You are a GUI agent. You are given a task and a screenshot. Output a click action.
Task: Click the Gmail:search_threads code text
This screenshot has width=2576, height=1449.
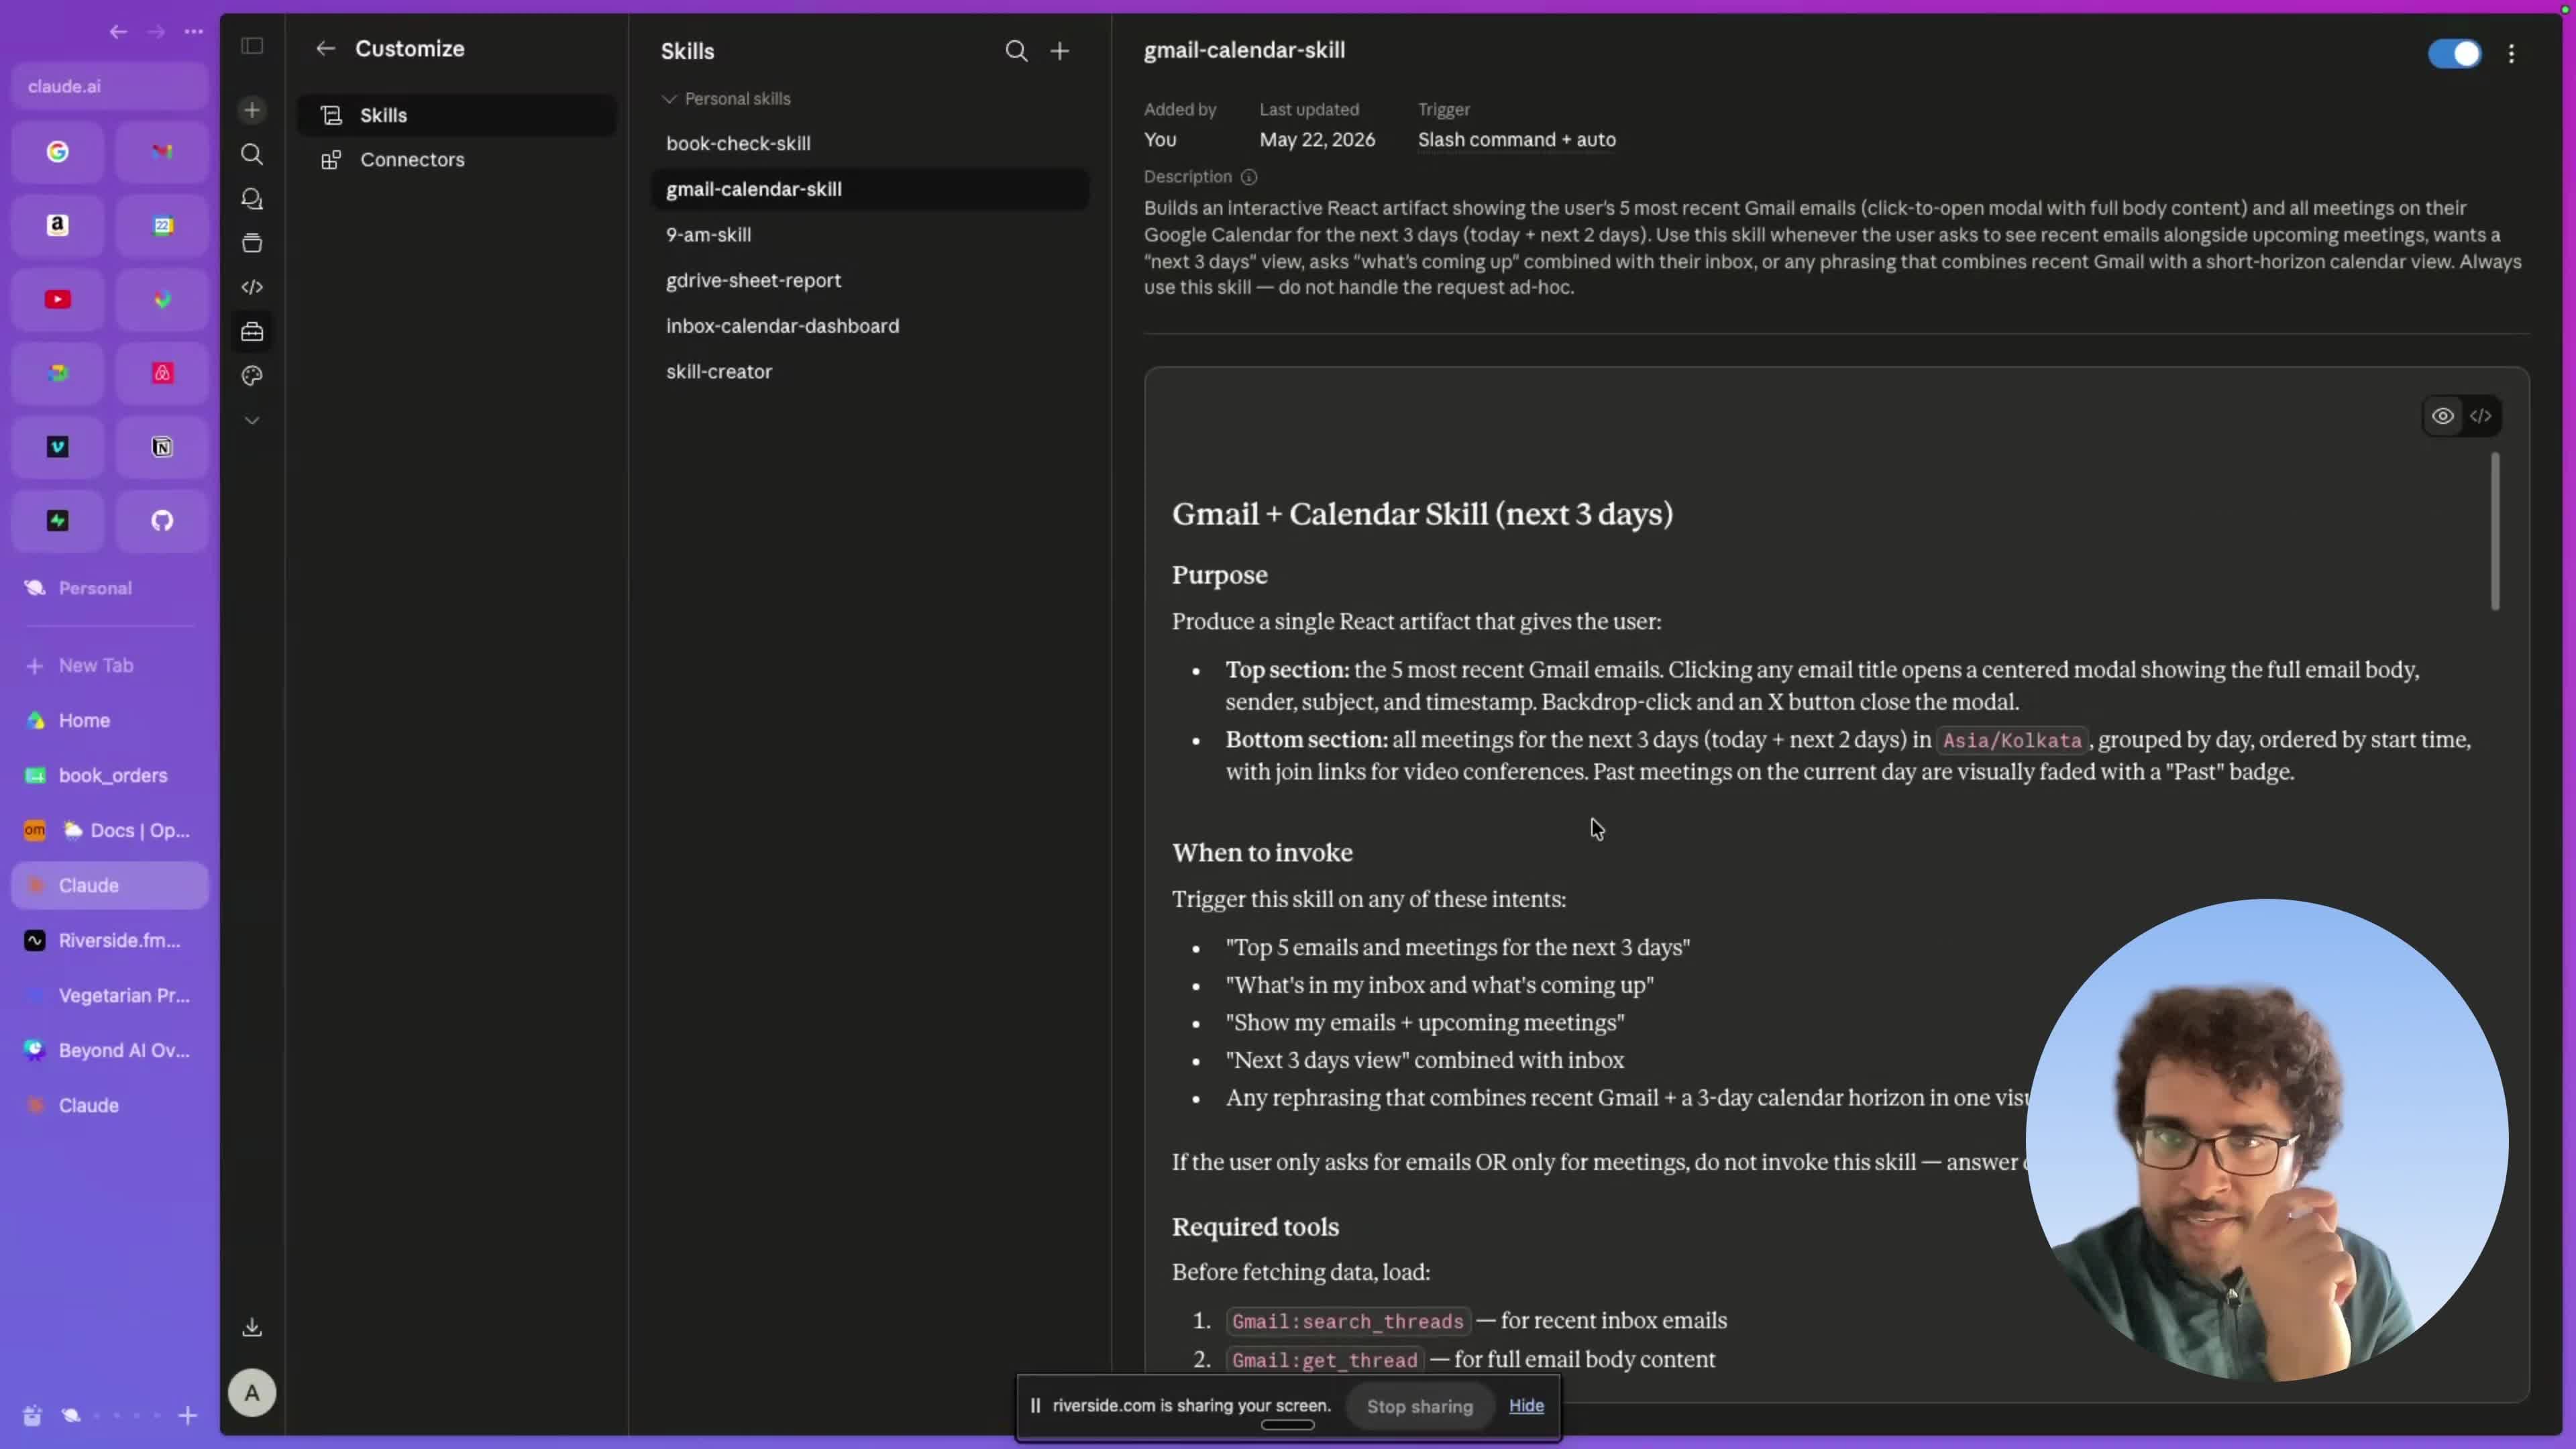tap(1347, 1321)
